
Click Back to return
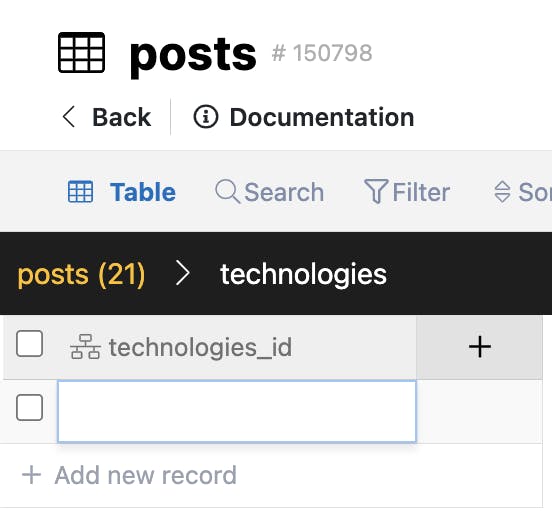(107, 117)
